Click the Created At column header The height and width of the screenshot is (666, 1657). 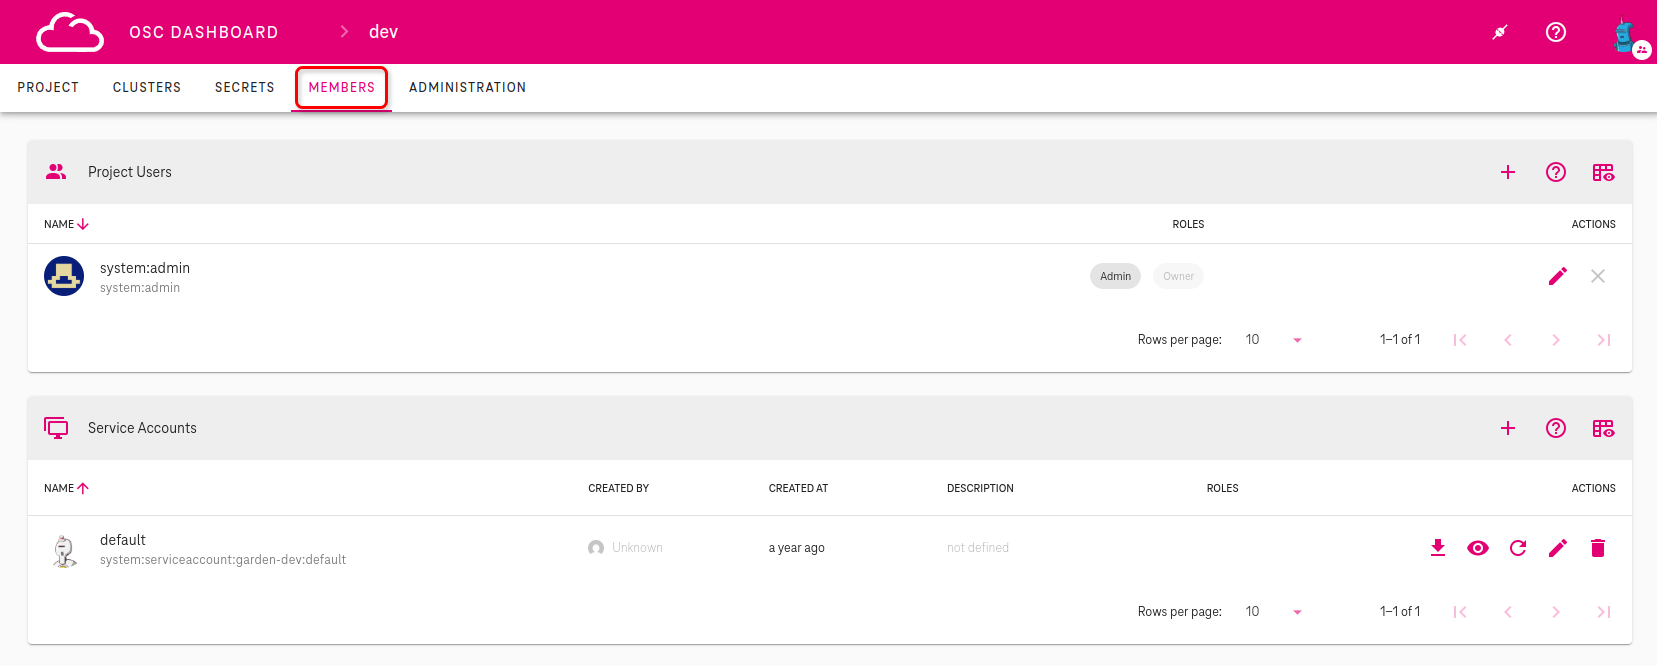click(x=798, y=488)
